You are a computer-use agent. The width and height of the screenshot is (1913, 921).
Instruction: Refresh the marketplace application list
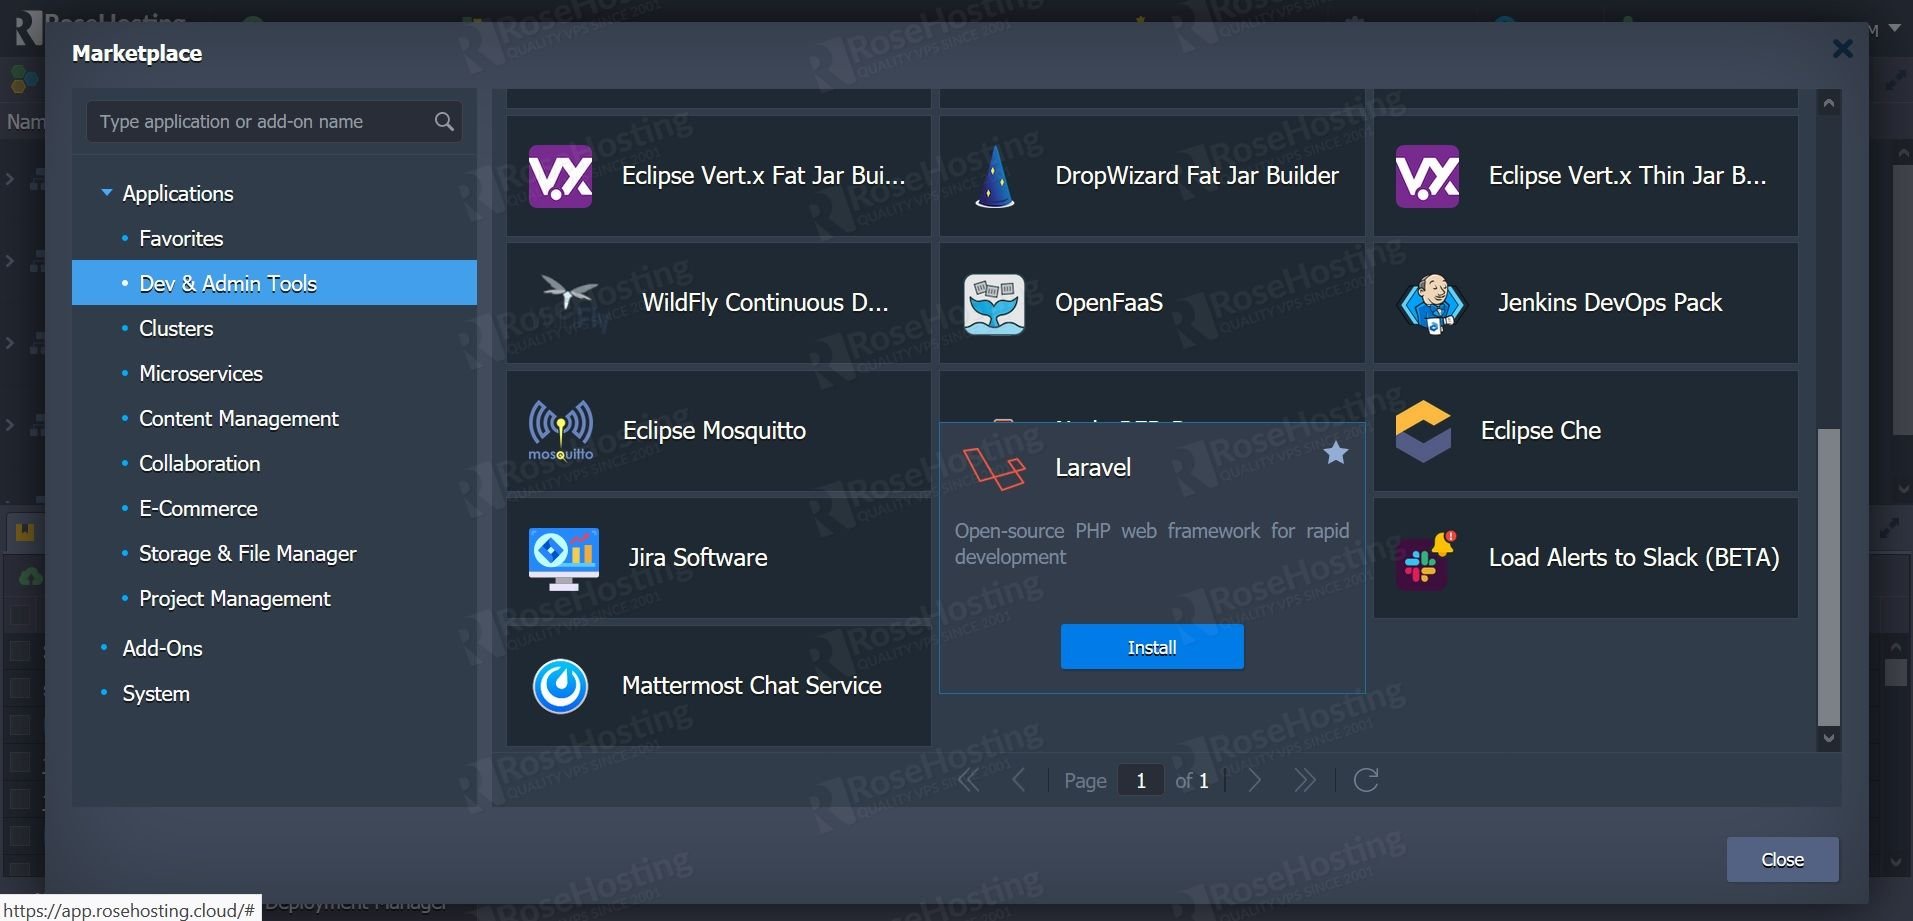point(1366,780)
